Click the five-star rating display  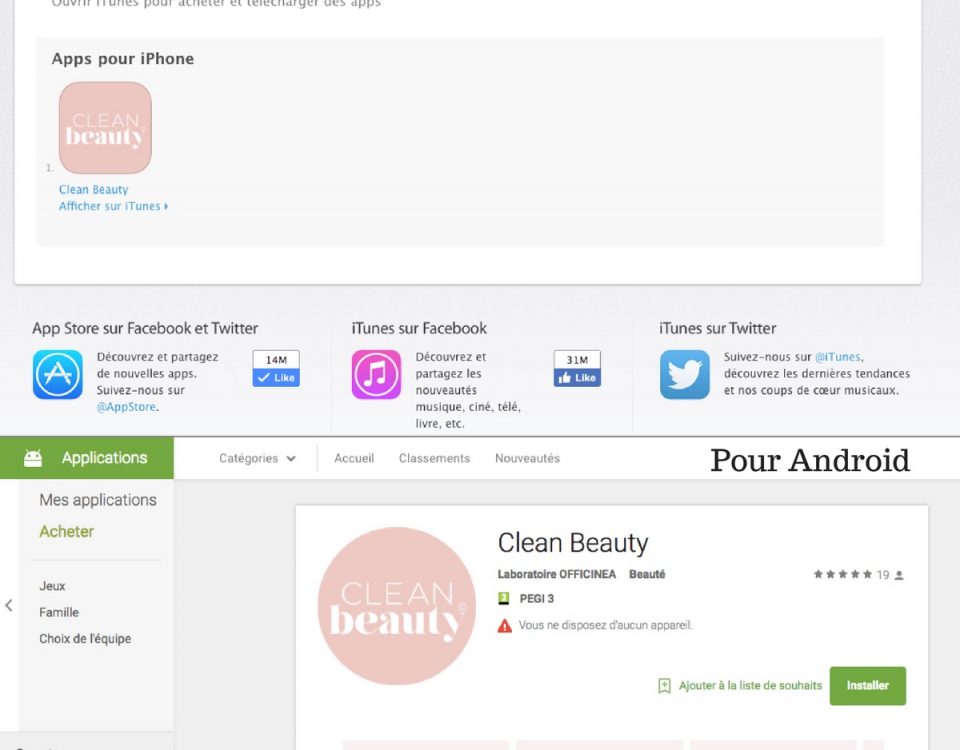(x=842, y=574)
